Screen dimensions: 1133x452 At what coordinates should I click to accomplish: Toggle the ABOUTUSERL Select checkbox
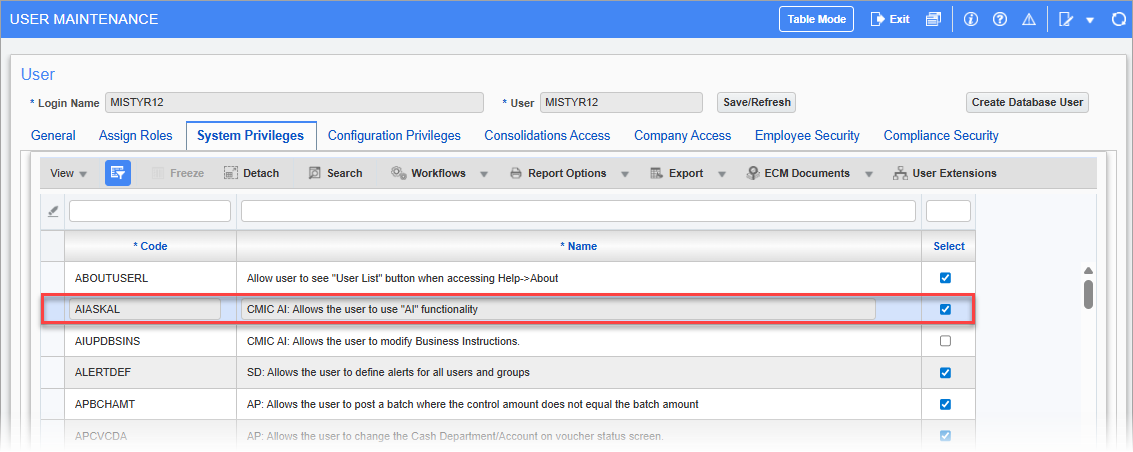(x=944, y=278)
